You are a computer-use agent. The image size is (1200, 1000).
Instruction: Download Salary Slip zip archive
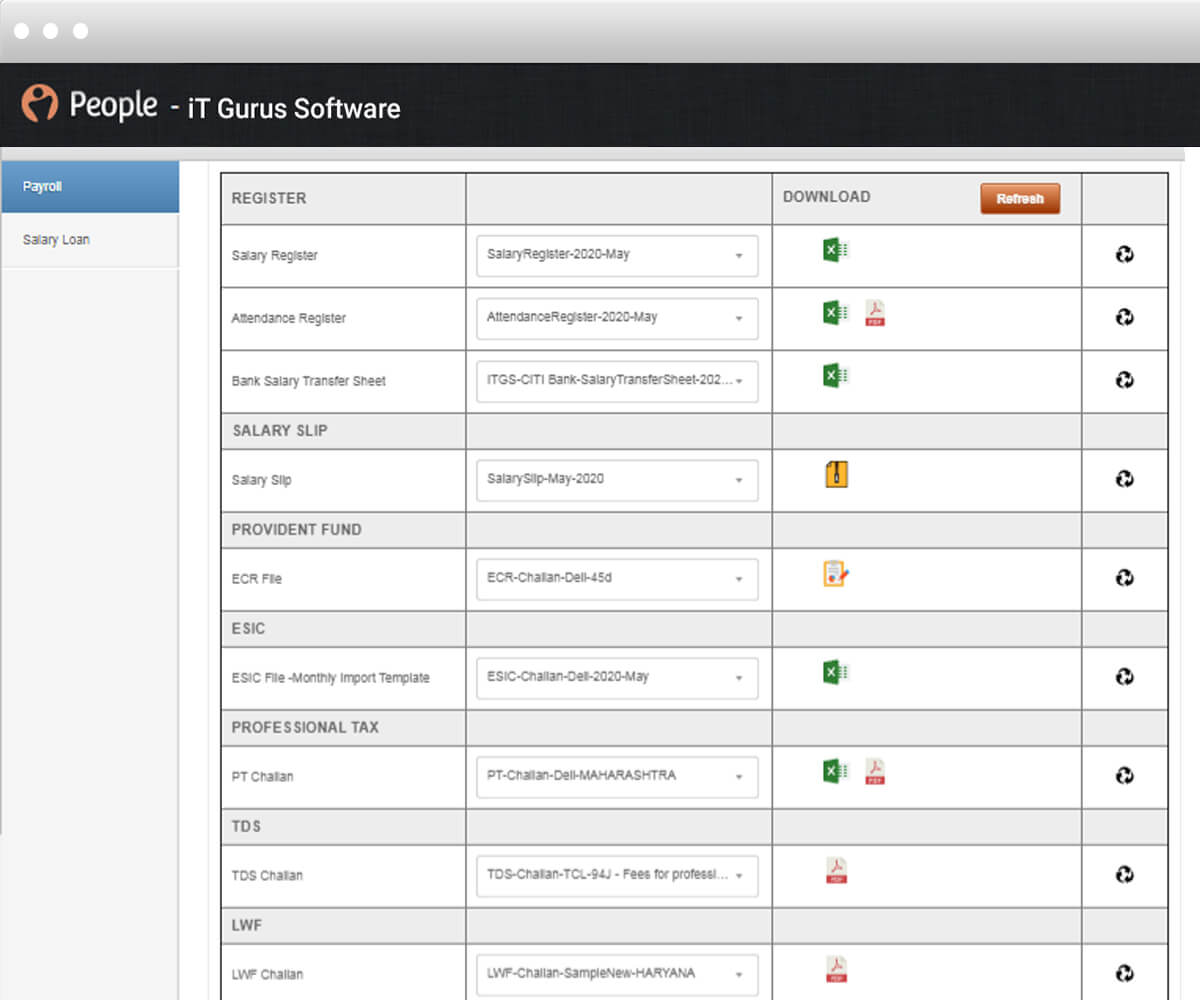836,474
